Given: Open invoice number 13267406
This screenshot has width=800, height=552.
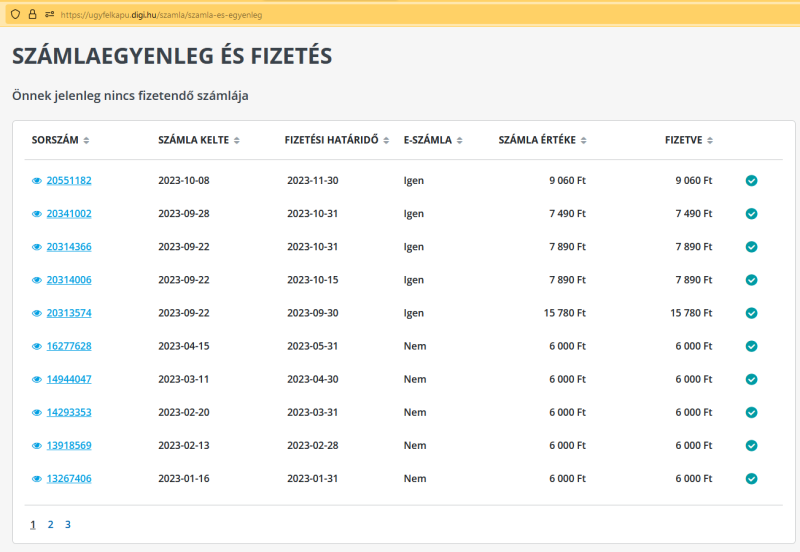Looking at the screenshot, I should [69, 479].
